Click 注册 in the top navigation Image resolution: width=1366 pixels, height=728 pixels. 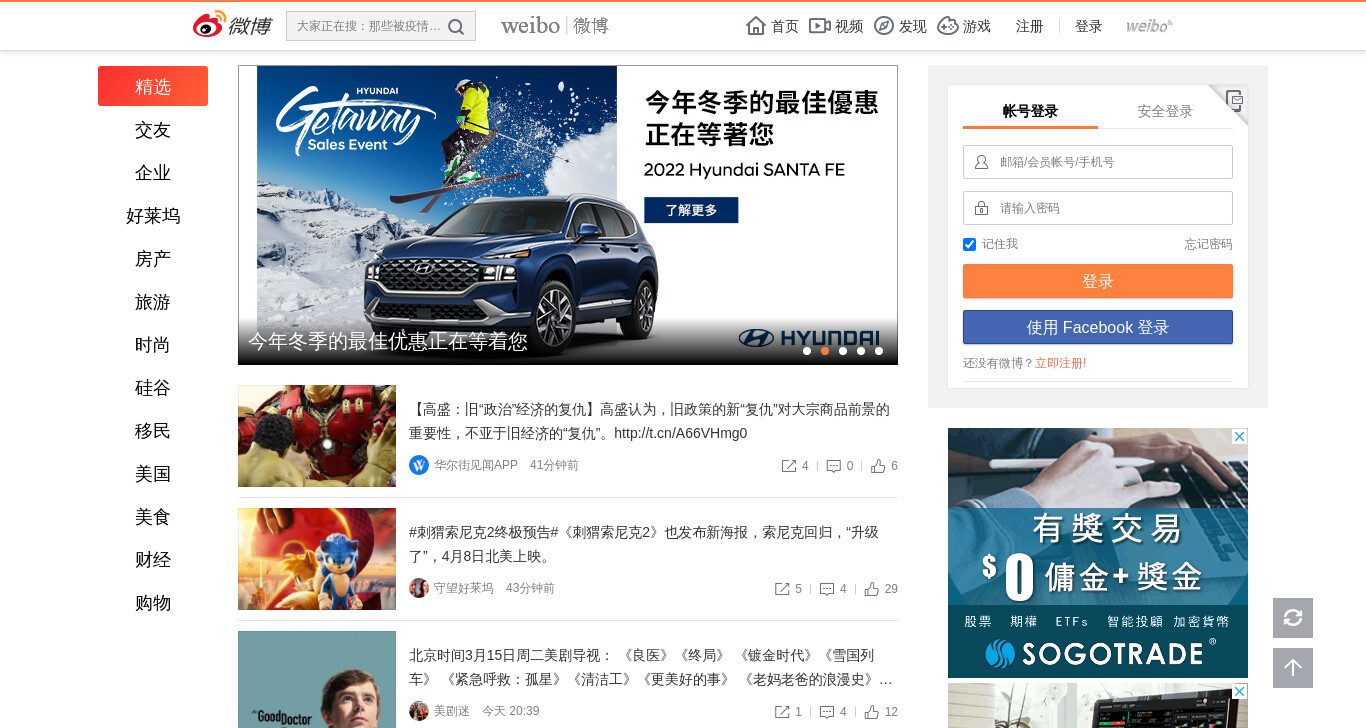point(1030,26)
